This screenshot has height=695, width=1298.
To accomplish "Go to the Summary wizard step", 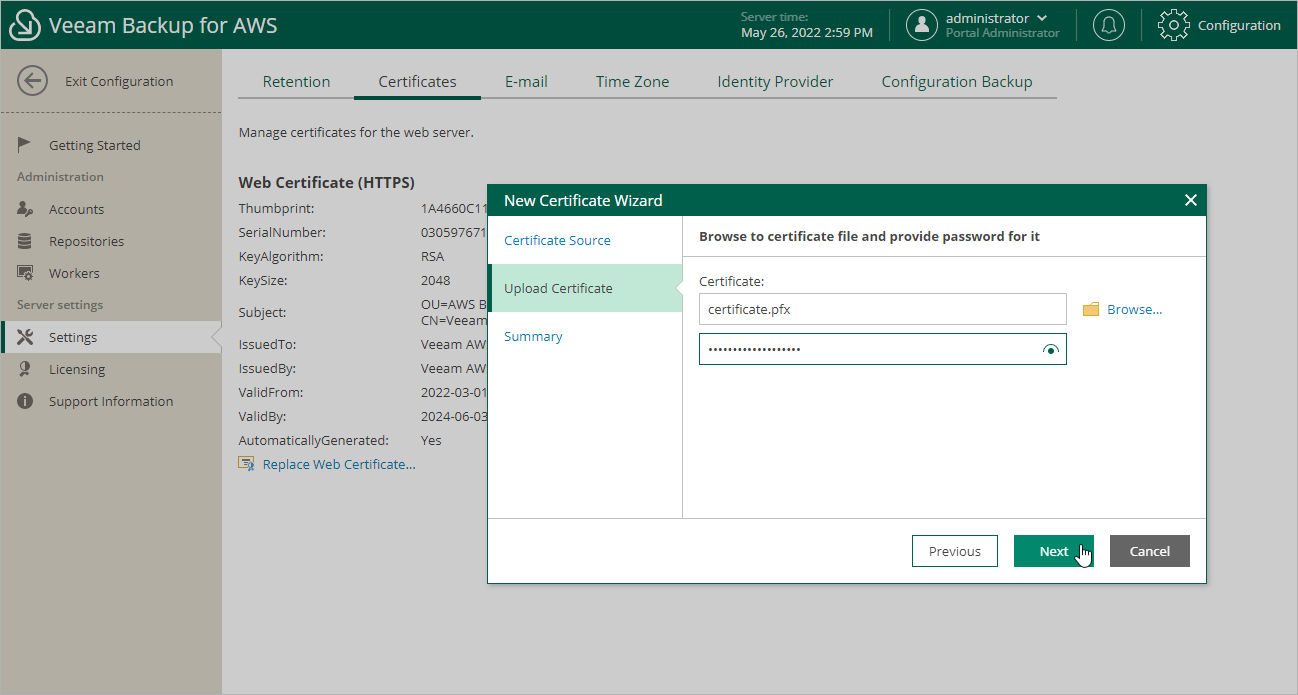I will tap(533, 336).
